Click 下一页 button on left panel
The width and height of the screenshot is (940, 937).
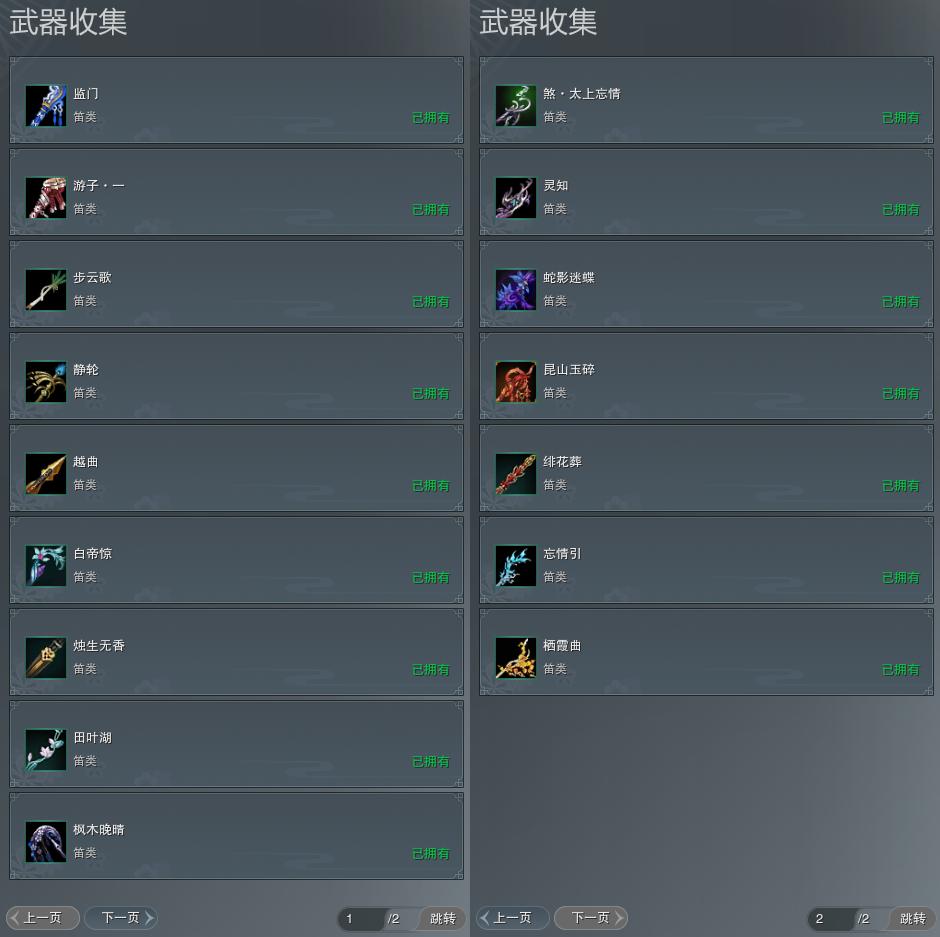point(121,918)
